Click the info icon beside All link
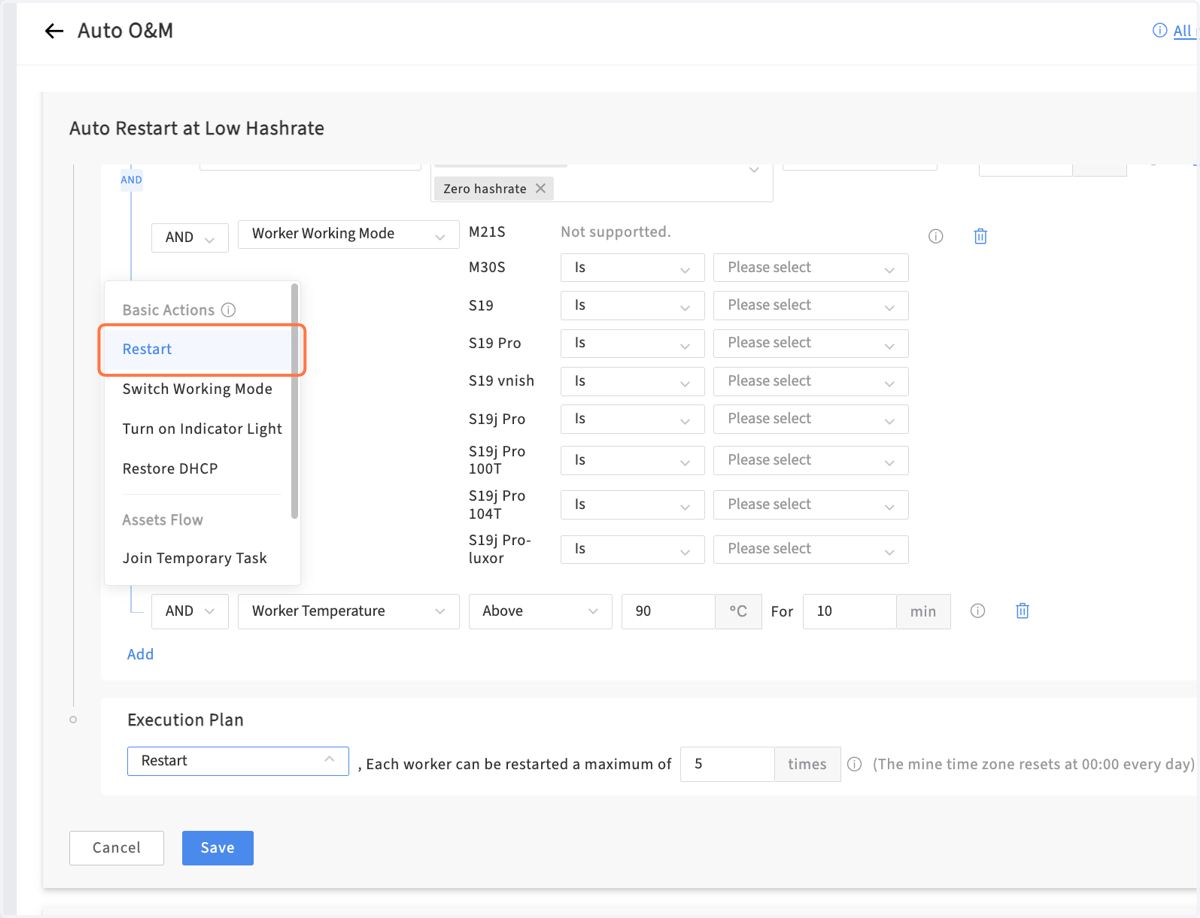This screenshot has height=918, width=1200. point(1160,31)
